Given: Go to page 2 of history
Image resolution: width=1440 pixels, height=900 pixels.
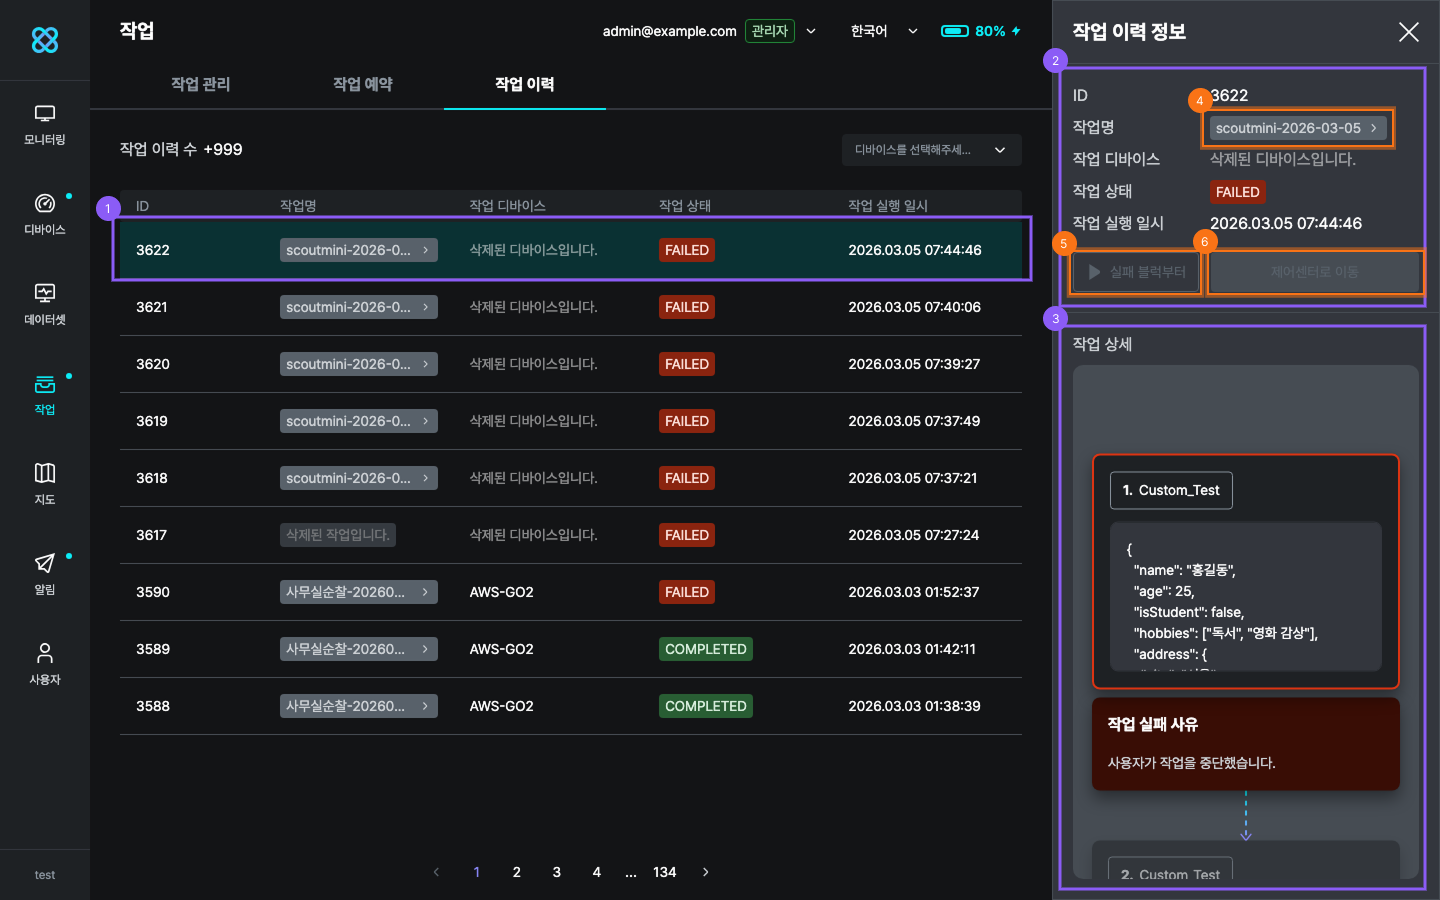Looking at the screenshot, I should point(516,872).
